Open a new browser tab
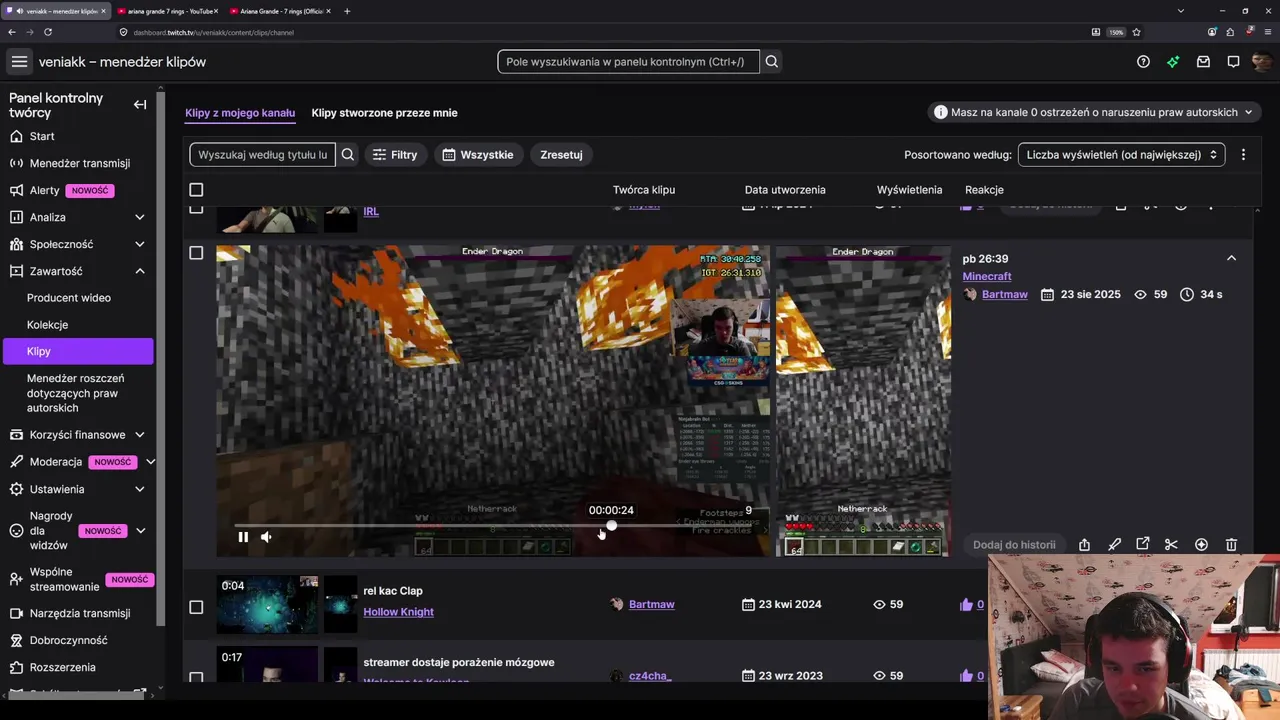The height and width of the screenshot is (720, 1280). (347, 11)
